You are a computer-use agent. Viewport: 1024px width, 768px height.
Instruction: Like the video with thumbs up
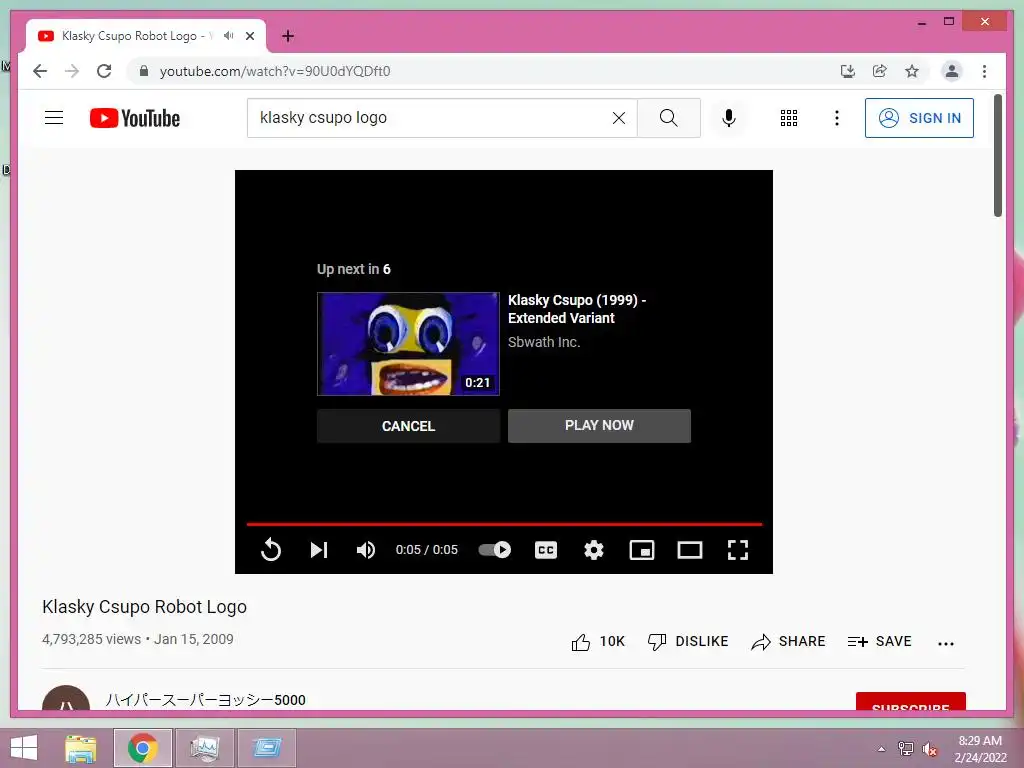click(x=598, y=642)
